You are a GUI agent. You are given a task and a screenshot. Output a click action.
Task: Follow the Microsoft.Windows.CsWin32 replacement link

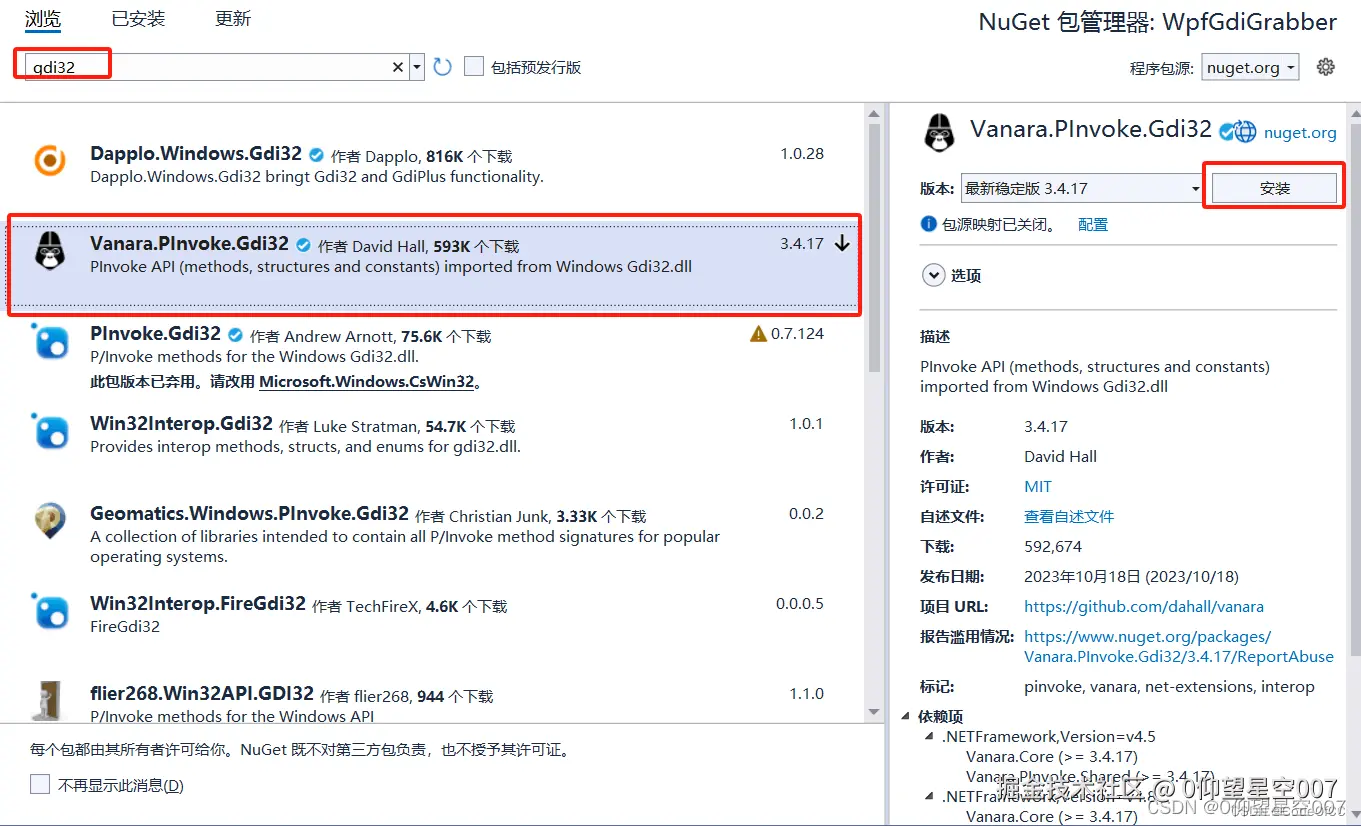[x=366, y=382]
